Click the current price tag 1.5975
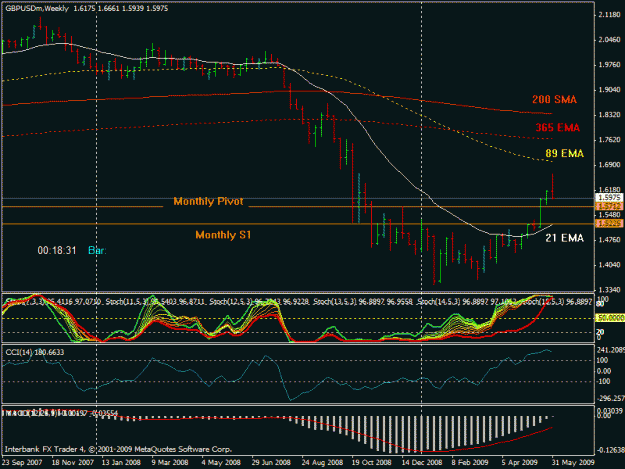Image resolution: width=625 pixels, height=469 pixels. (x=609, y=198)
